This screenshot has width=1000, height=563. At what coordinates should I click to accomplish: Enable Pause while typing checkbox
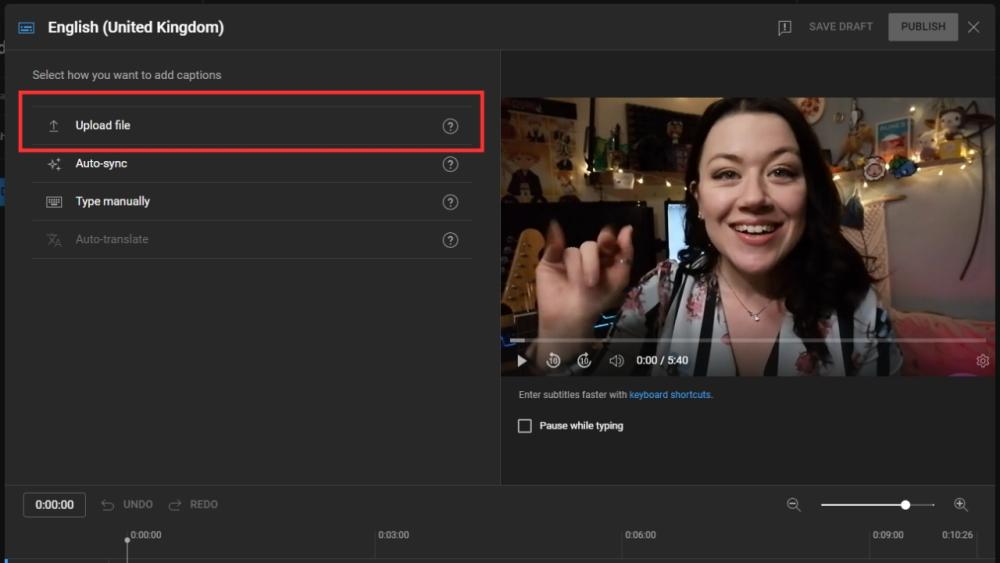524,426
